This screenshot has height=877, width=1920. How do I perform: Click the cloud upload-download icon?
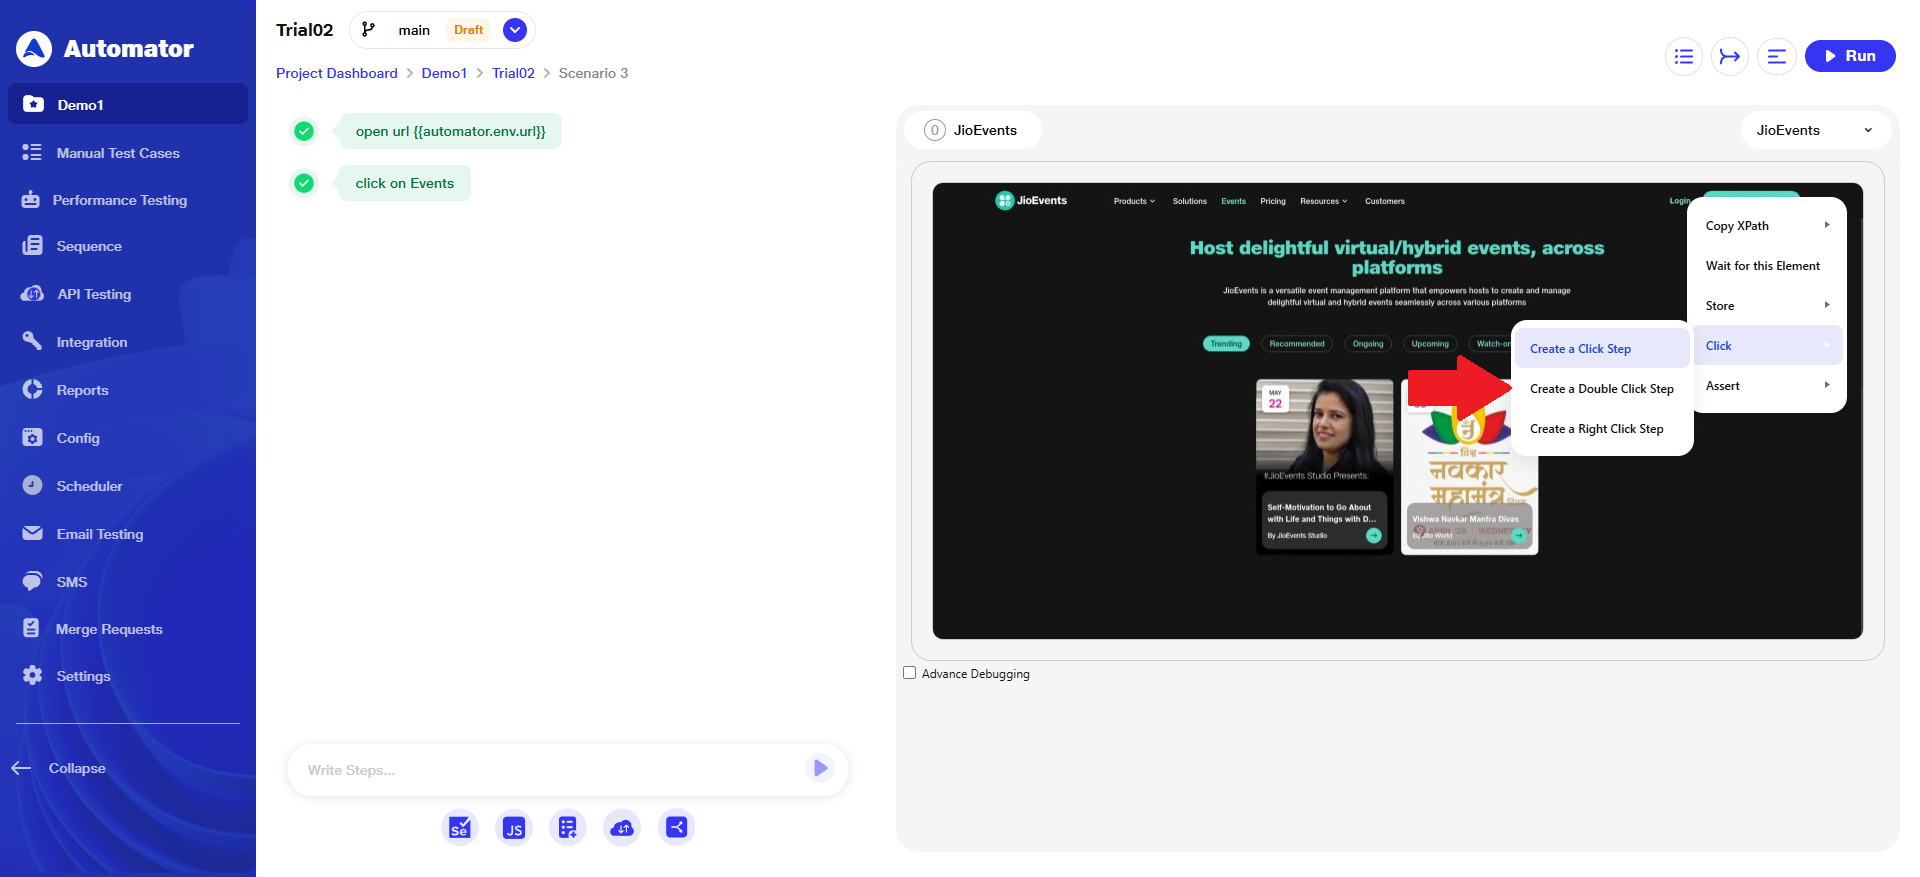pos(622,827)
